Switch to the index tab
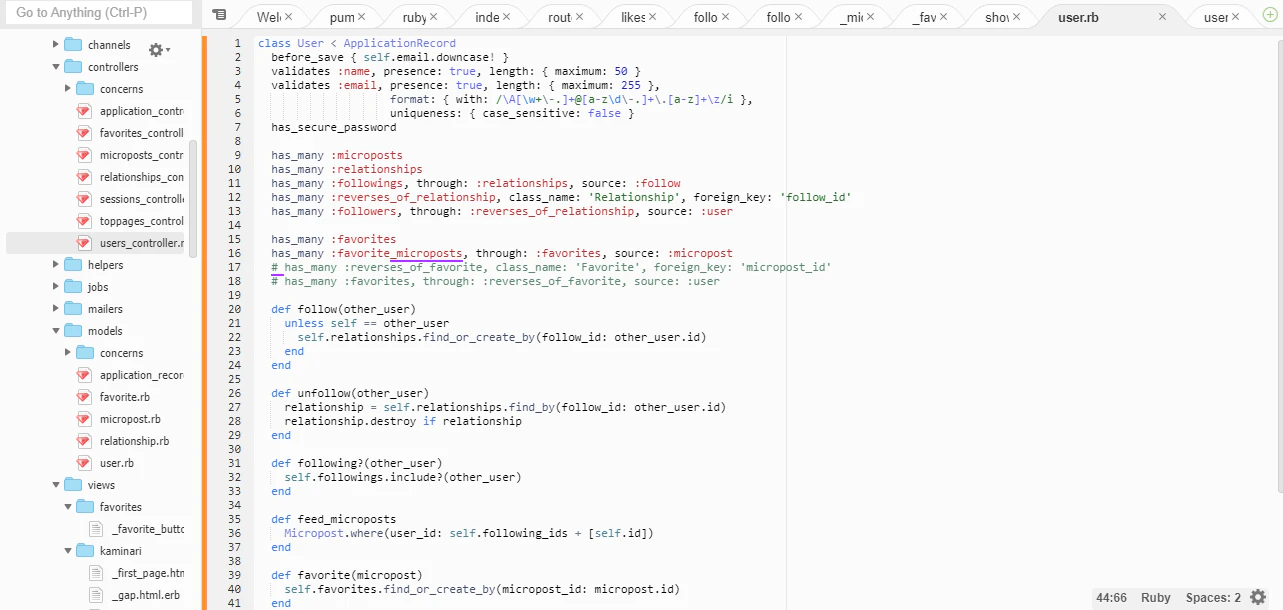Viewport: 1283px width, 610px height. [x=487, y=17]
